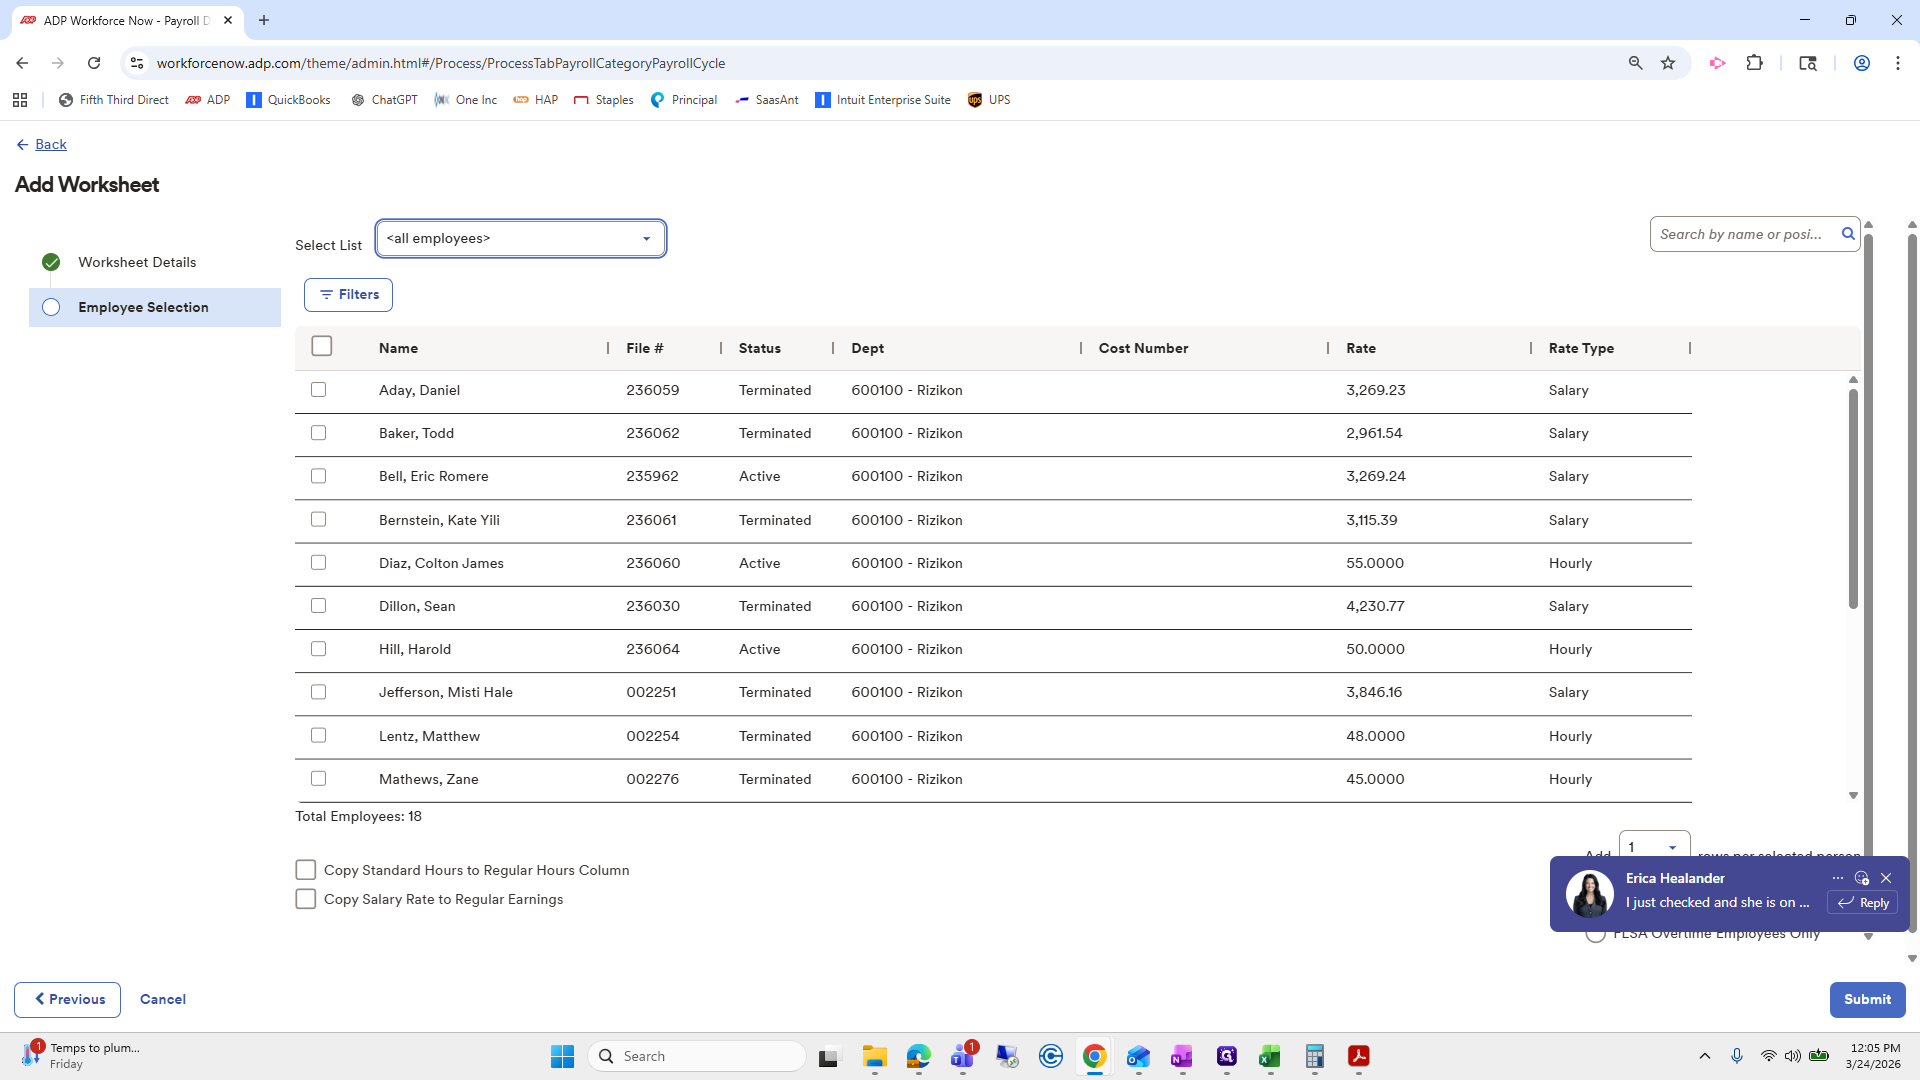Click the browser reload page icon
Viewport: 1920px width, 1080px height.
pyautogui.click(x=94, y=63)
